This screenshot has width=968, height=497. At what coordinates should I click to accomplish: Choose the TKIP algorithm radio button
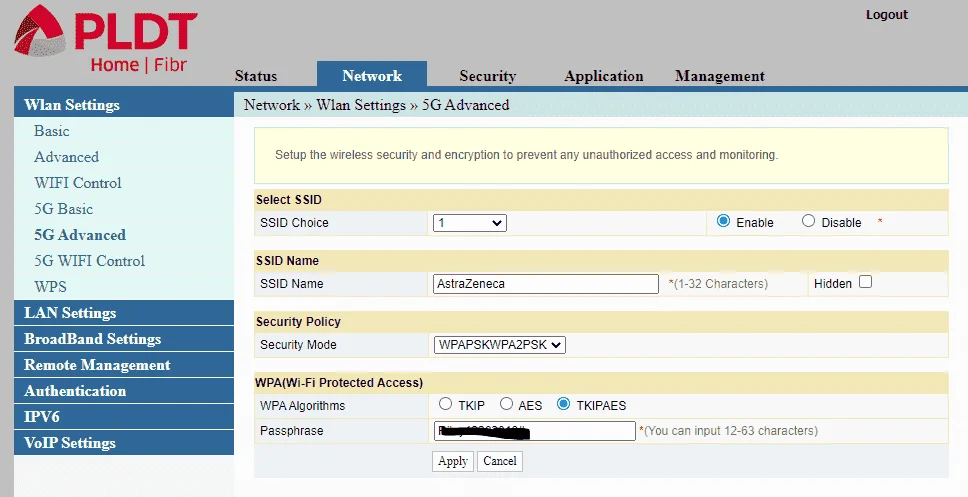(445, 404)
